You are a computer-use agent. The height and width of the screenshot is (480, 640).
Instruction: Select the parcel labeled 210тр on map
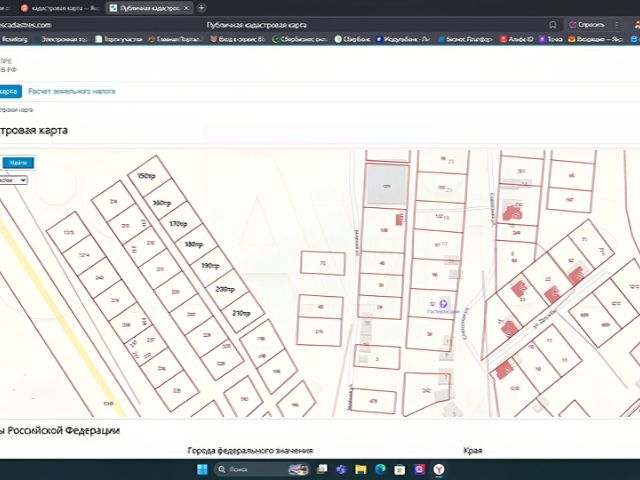(241, 313)
